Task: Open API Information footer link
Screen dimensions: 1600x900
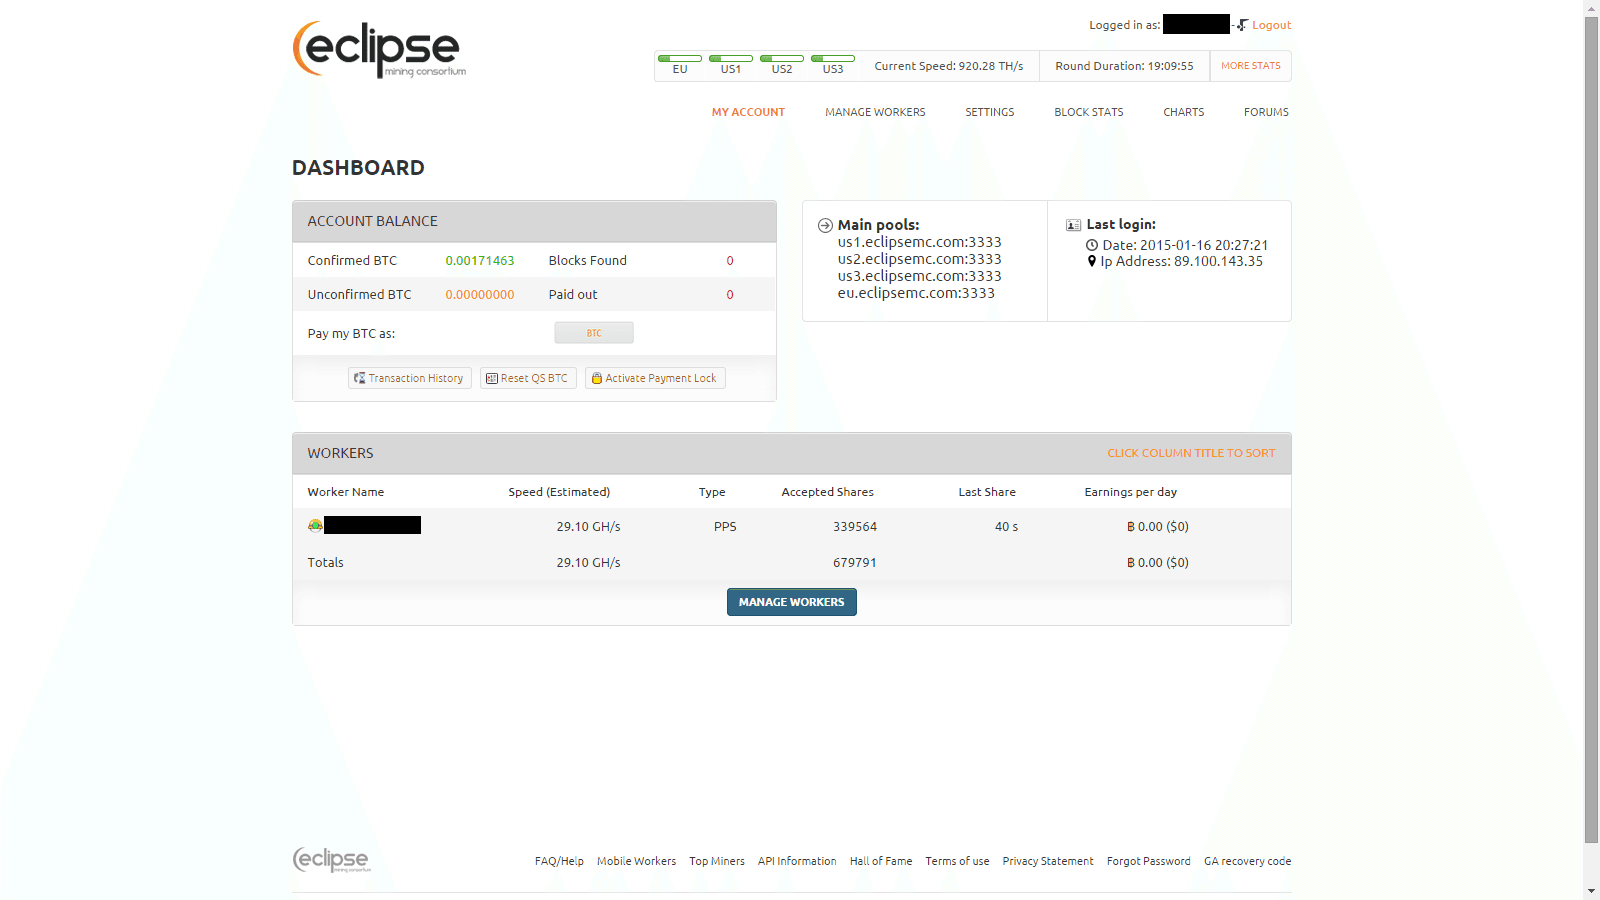Action: pos(797,861)
